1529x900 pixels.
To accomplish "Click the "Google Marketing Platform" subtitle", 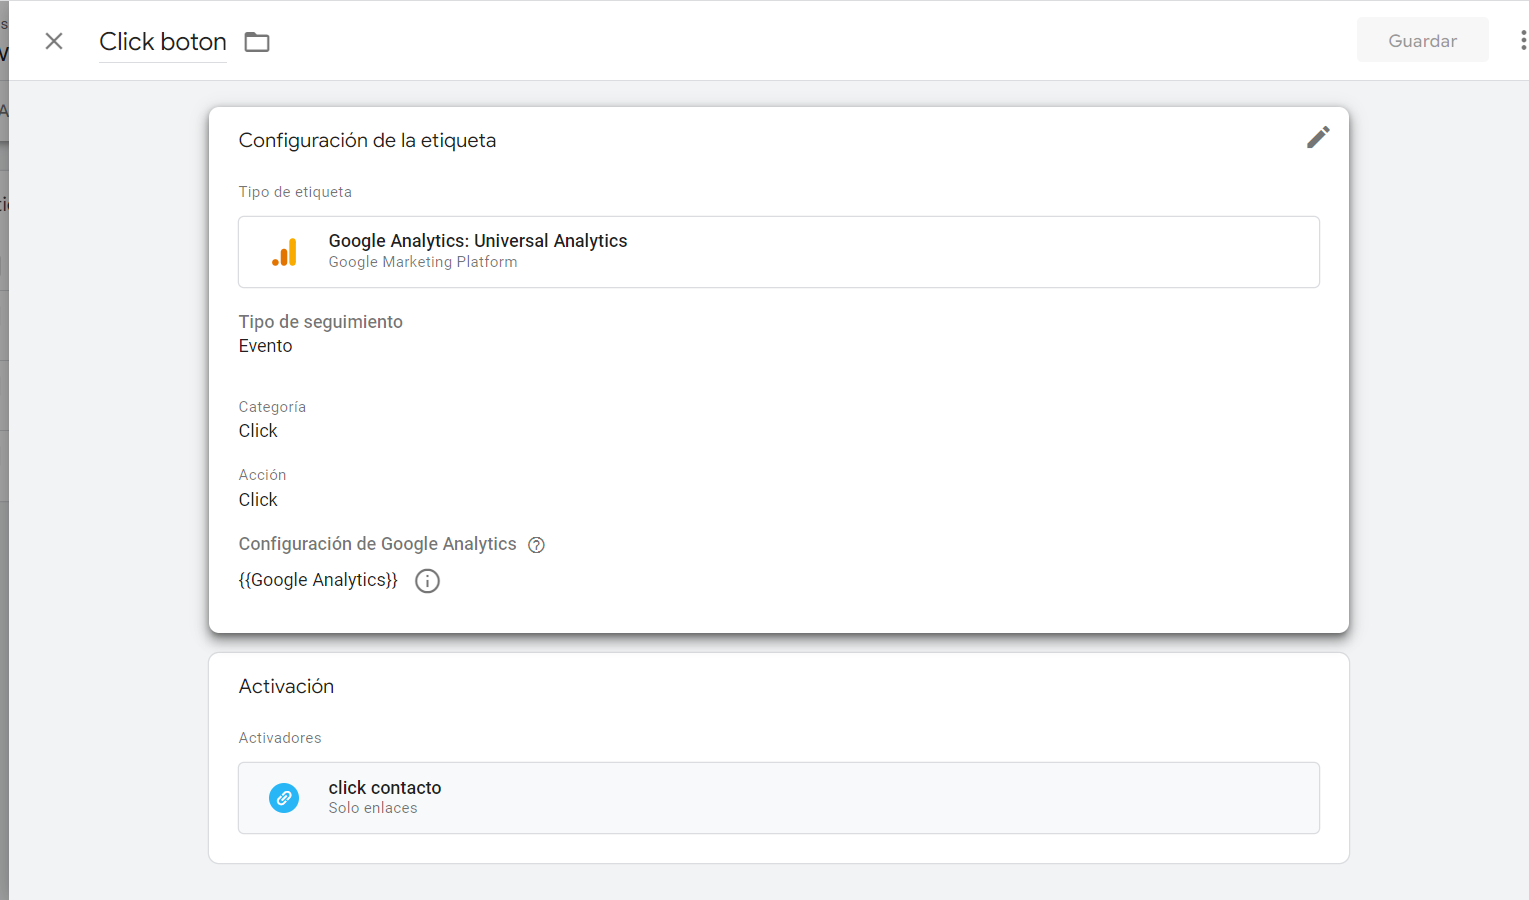I will 423,262.
